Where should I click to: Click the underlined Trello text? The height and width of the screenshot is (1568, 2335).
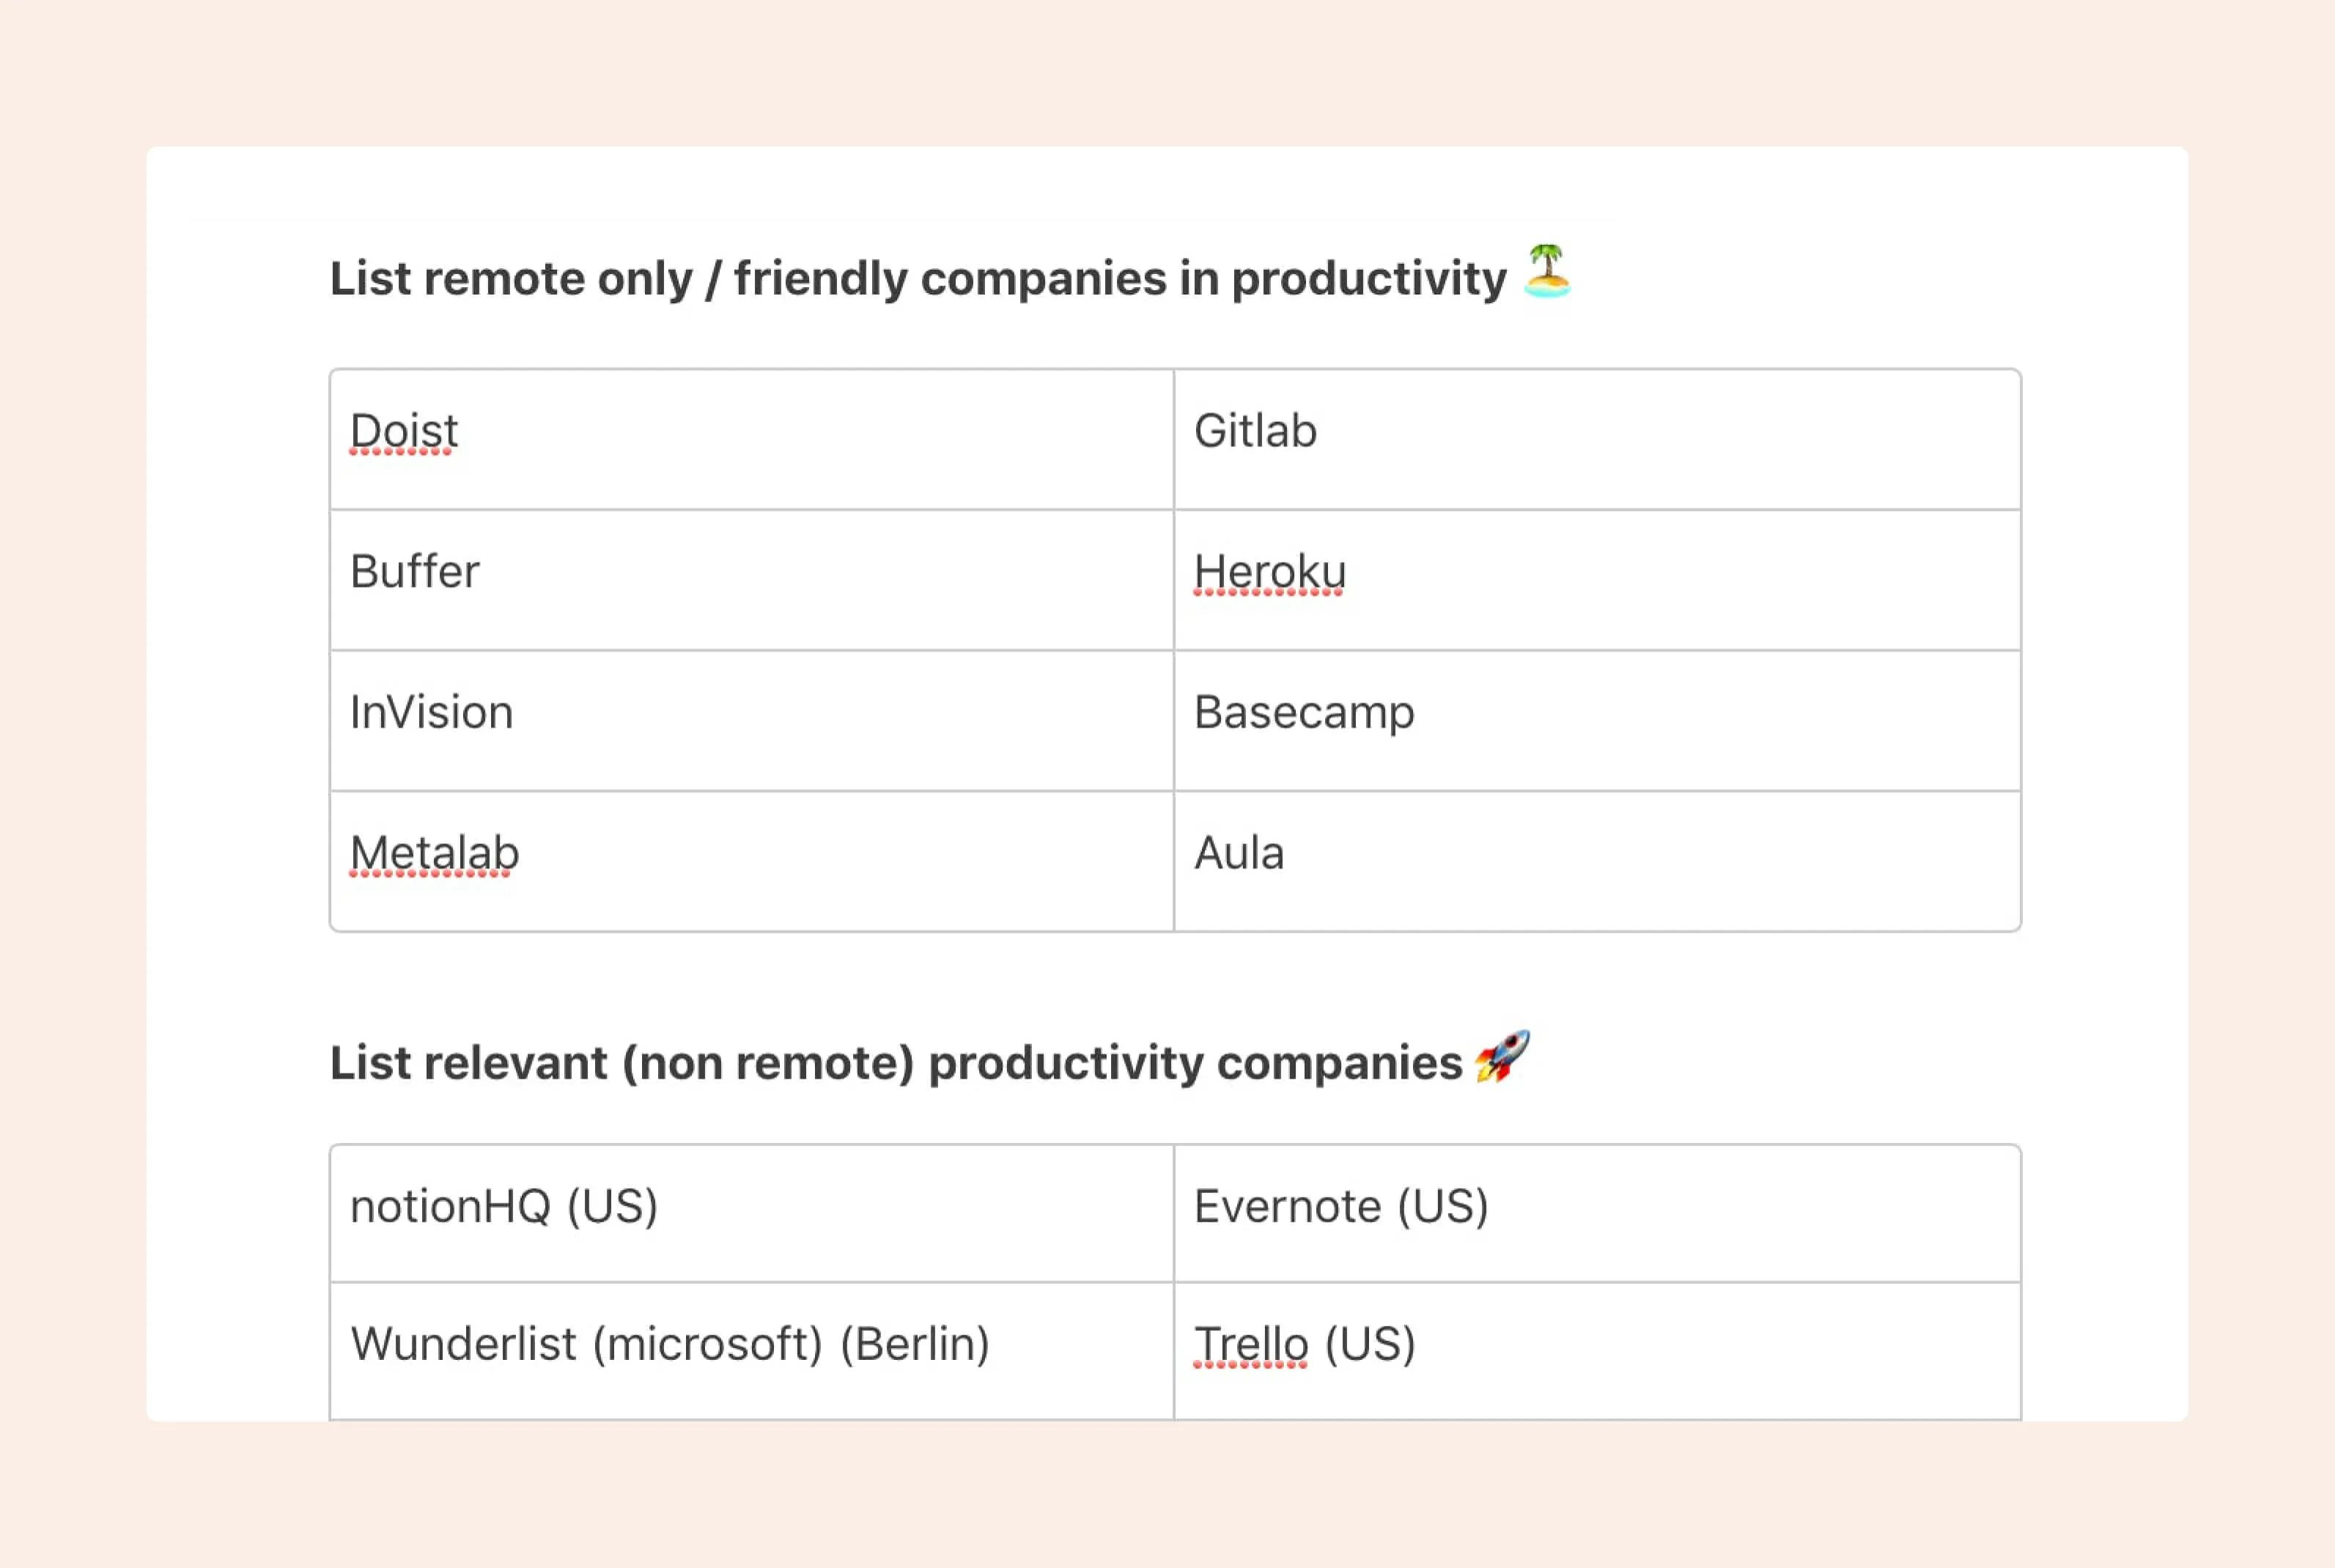click(x=1251, y=1345)
